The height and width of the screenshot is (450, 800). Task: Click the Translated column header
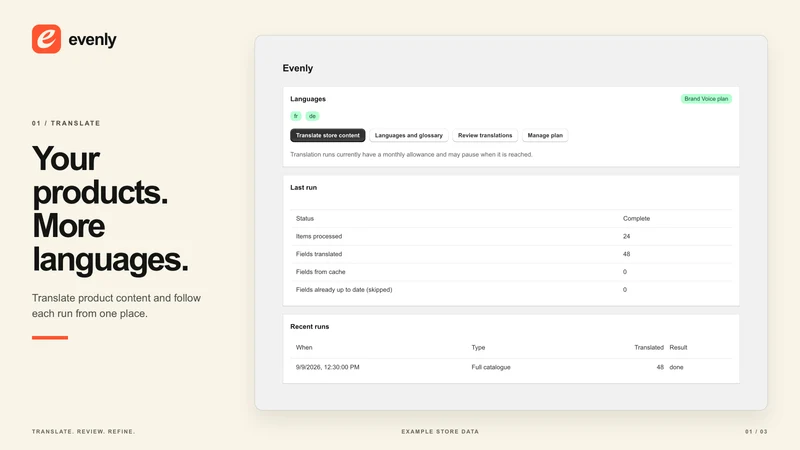coord(649,347)
